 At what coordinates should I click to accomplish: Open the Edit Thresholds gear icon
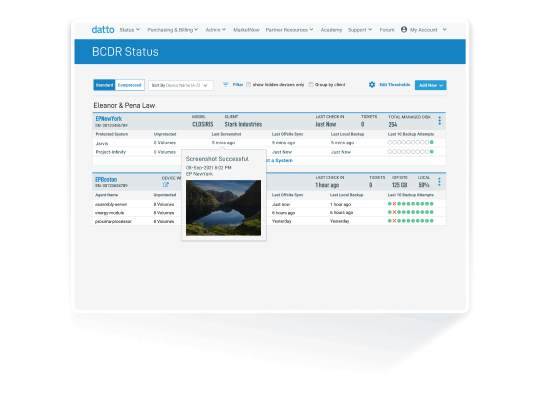[x=372, y=85]
